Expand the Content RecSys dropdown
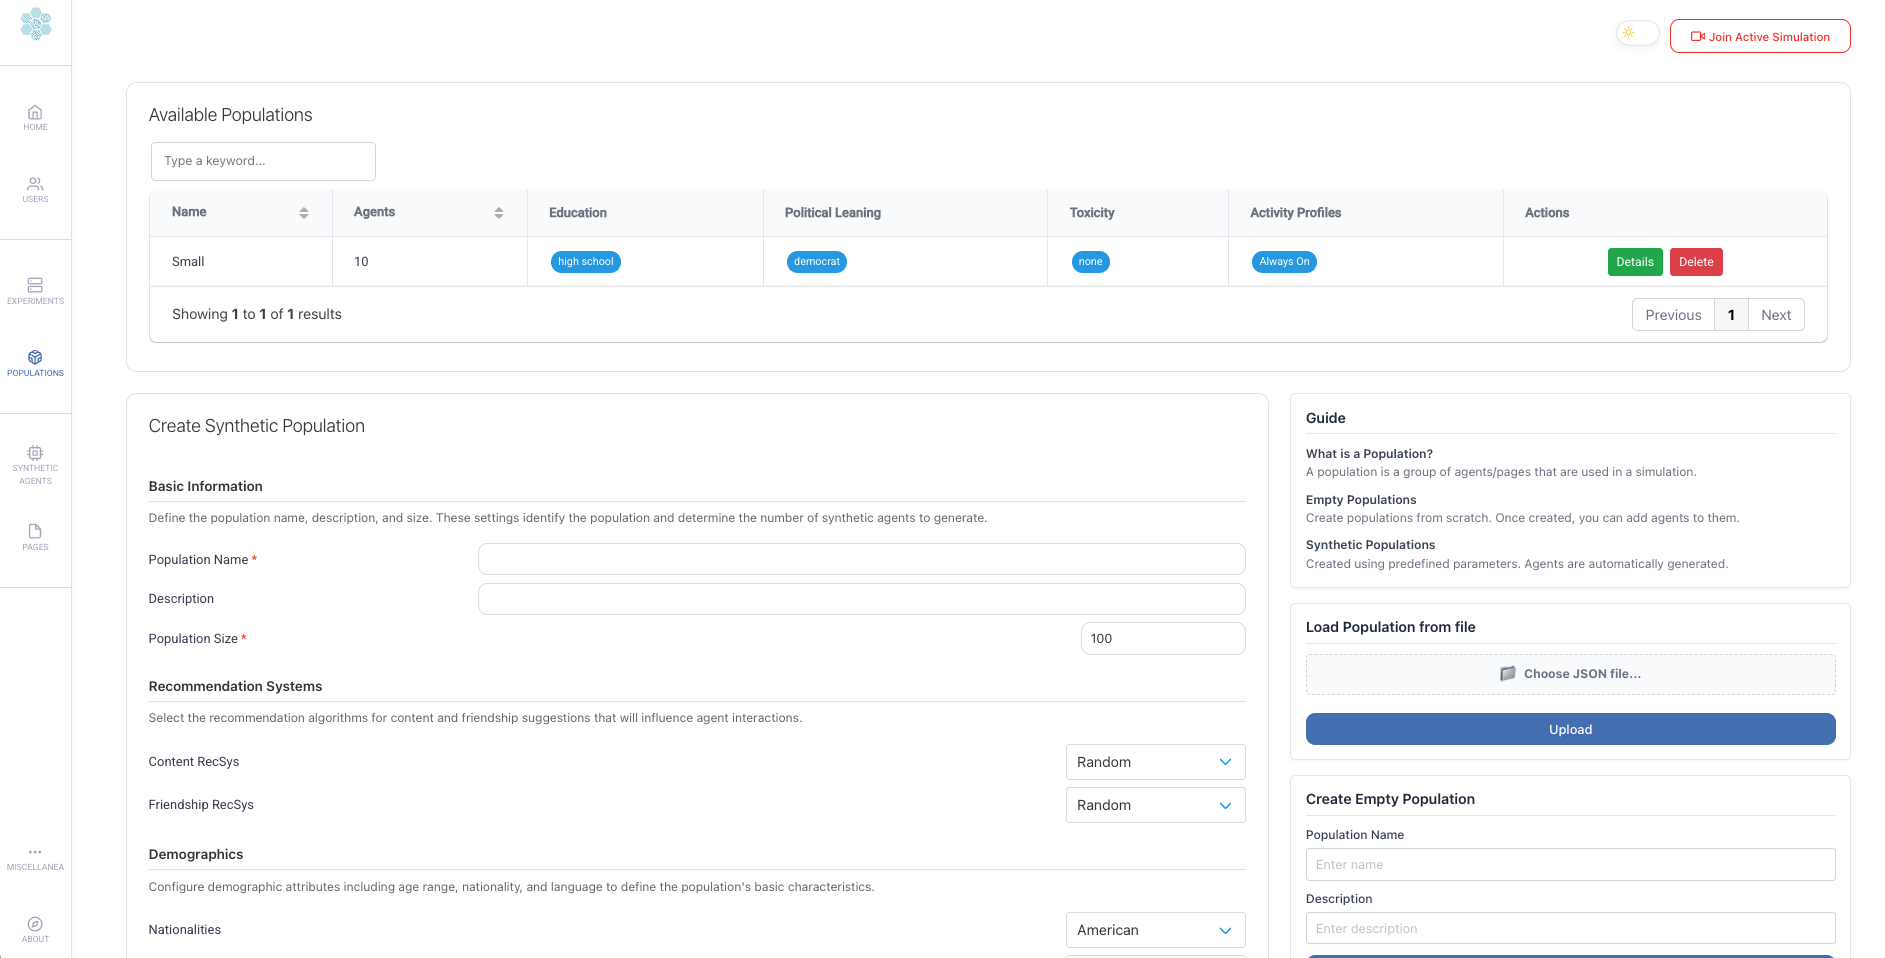Screen dimensions: 1885x958 tap(1155, 762)
